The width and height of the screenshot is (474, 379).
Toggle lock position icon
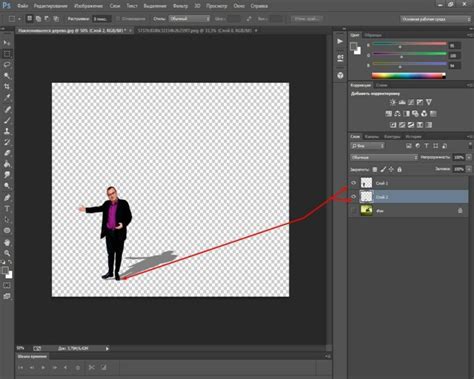tap(391, 169)
